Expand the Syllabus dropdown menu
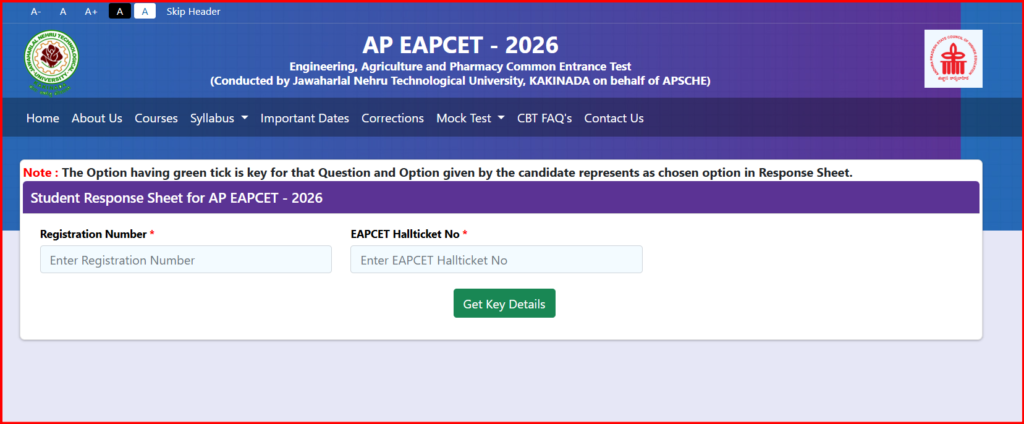 (x=219, y=118)
